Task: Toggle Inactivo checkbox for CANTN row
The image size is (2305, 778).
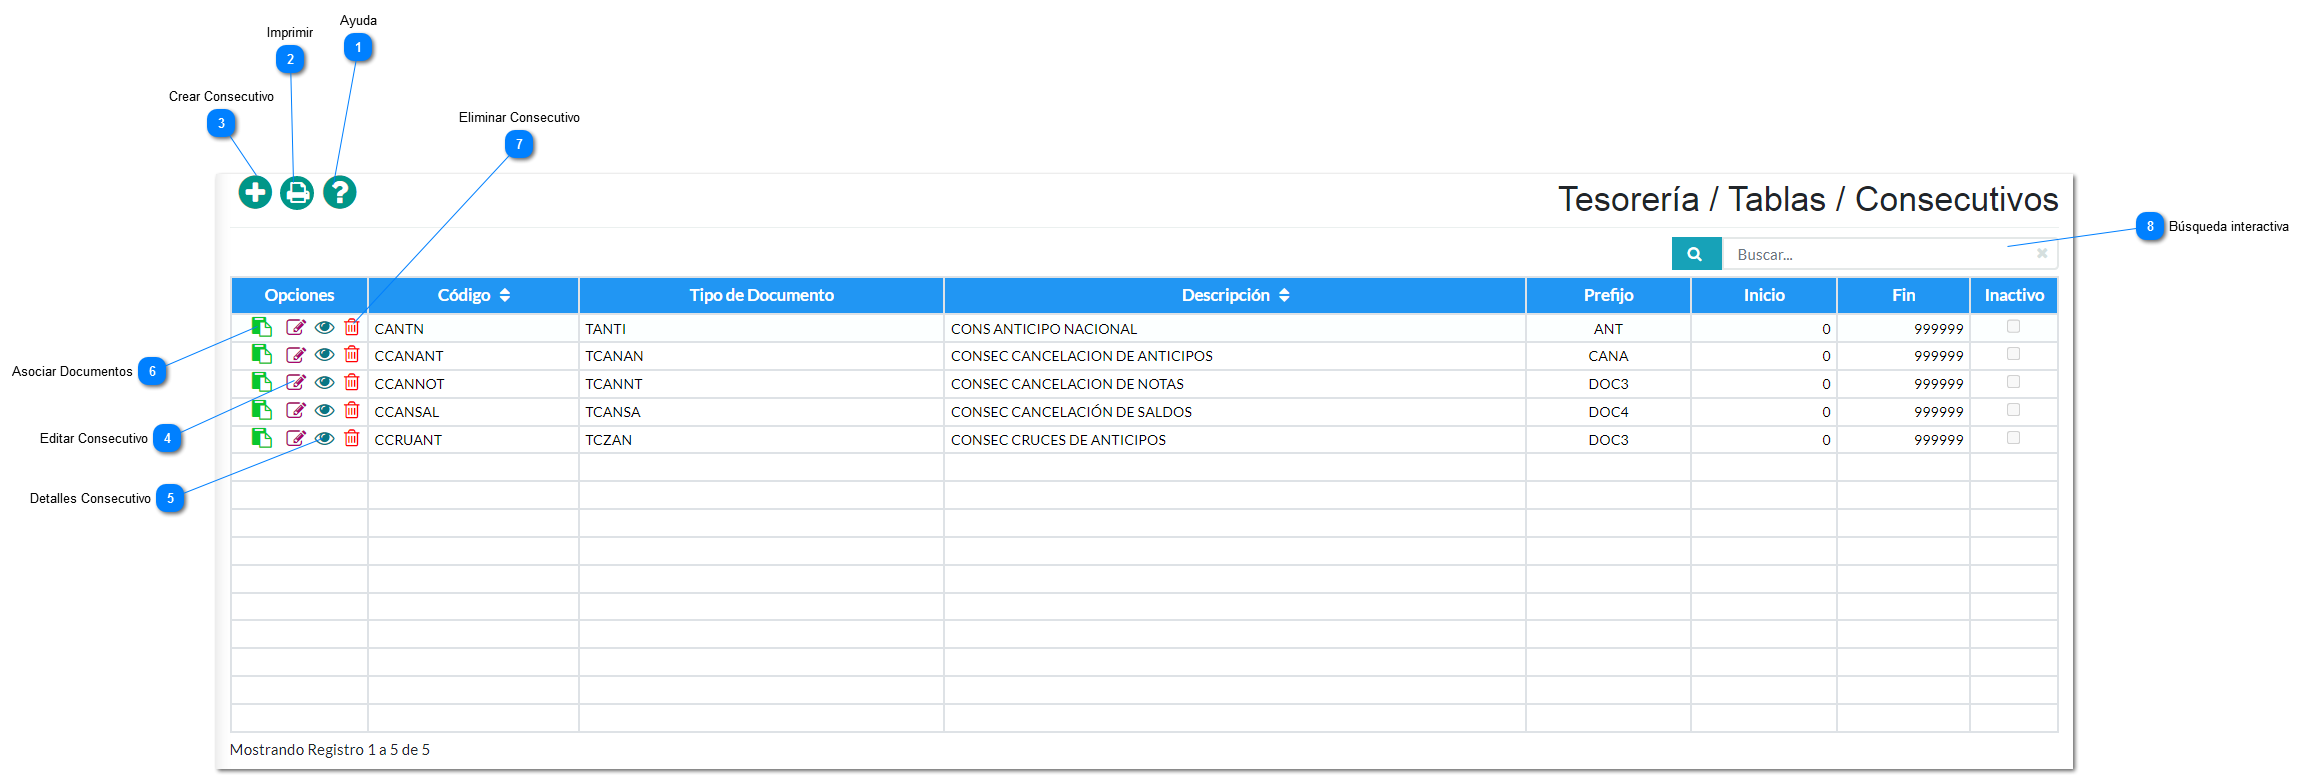Action: pyautogui.click(x=2013, y=327)
